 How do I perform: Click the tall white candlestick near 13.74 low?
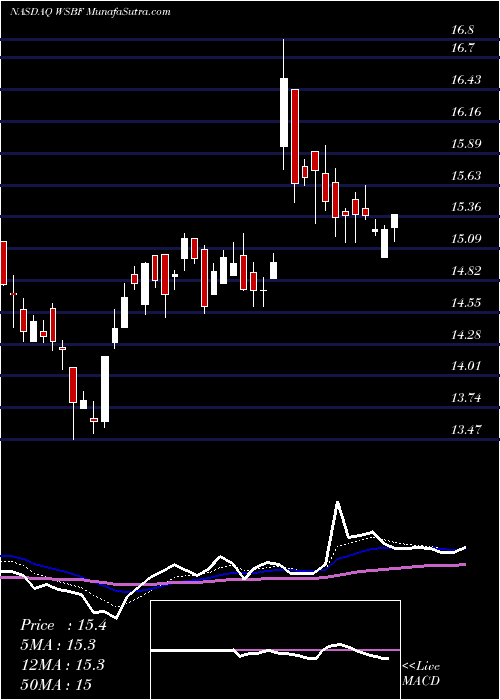pyautogui.click(x=105, y=389)
